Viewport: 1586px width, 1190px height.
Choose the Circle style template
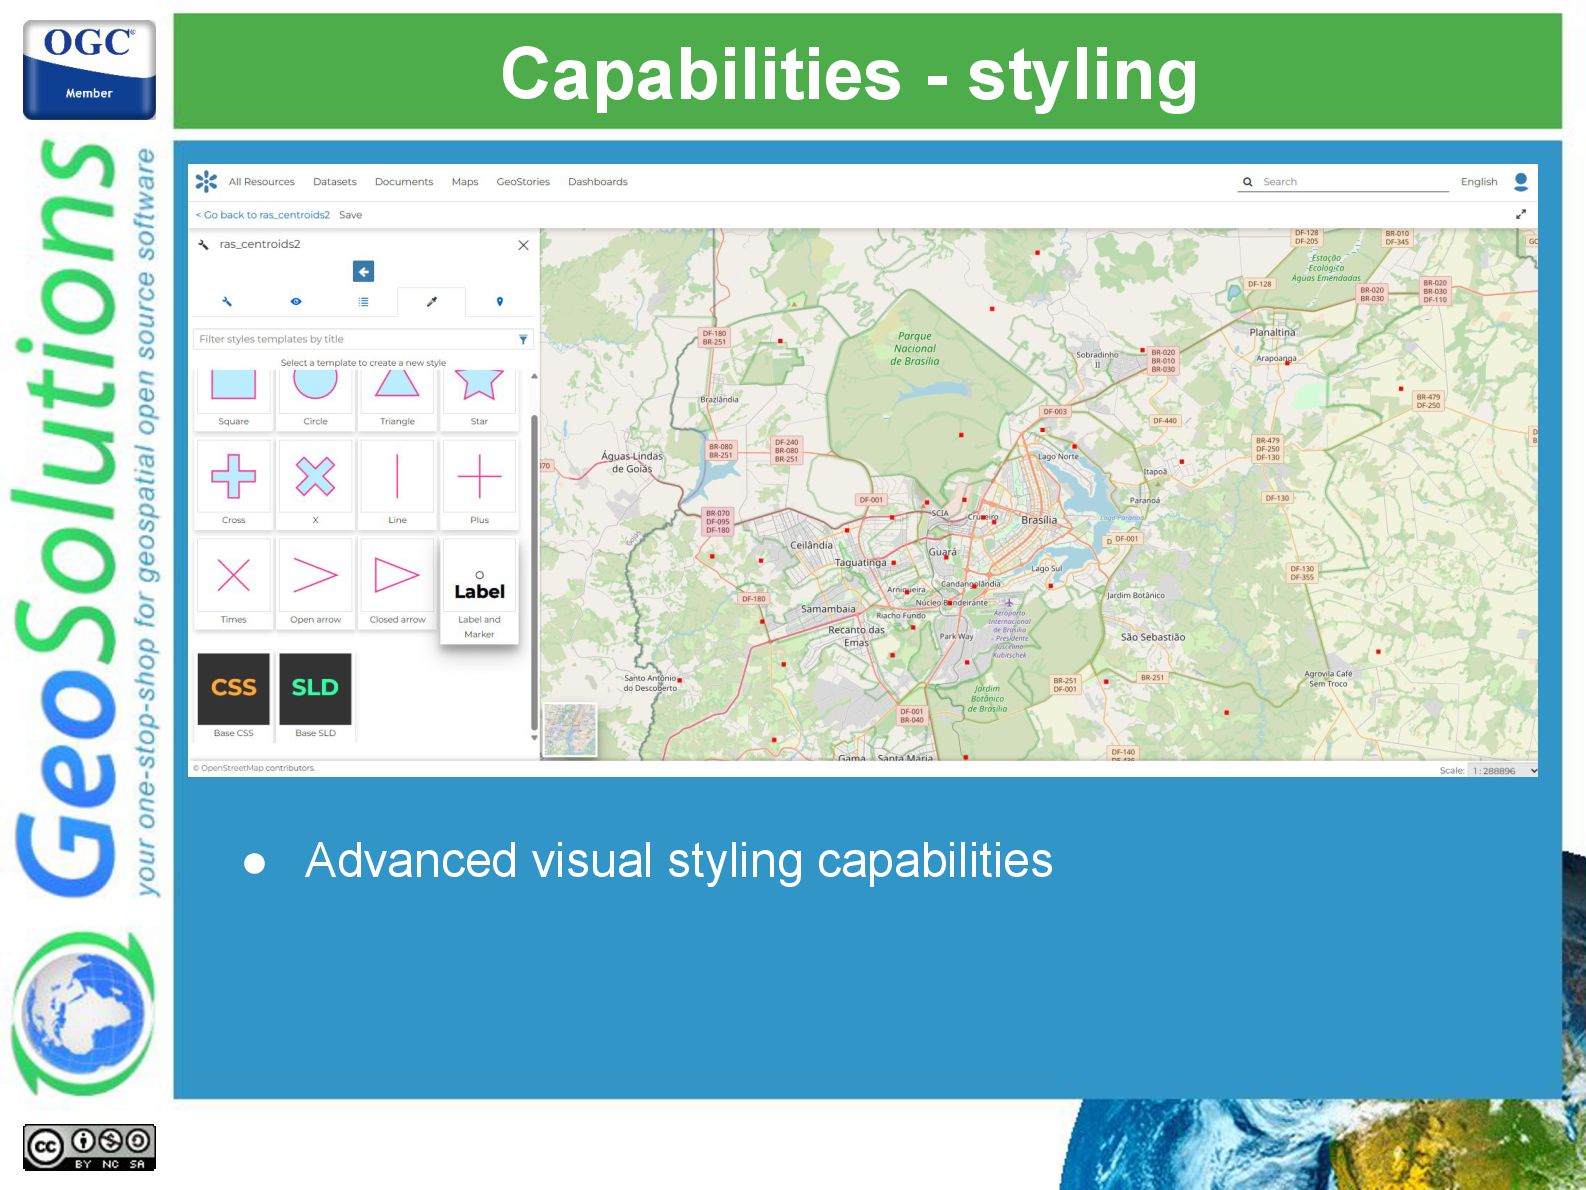click(x=316, y=400)
